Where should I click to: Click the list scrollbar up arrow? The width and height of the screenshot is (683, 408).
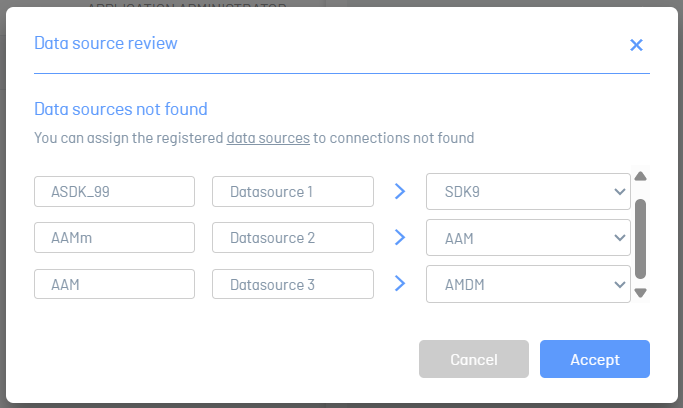[640, 176]
